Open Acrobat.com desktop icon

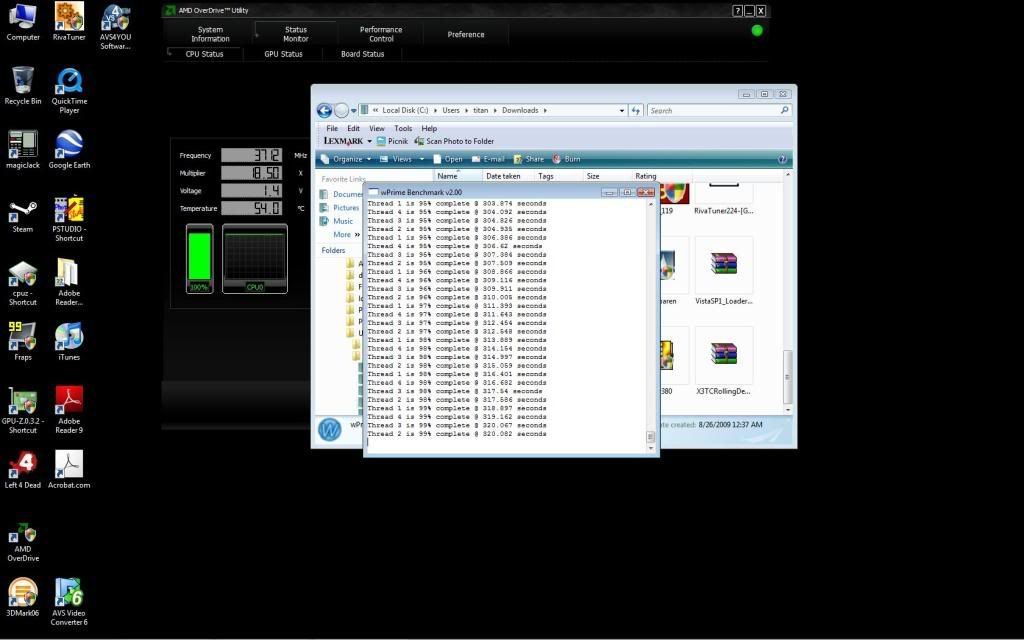(x=69, y=470)
